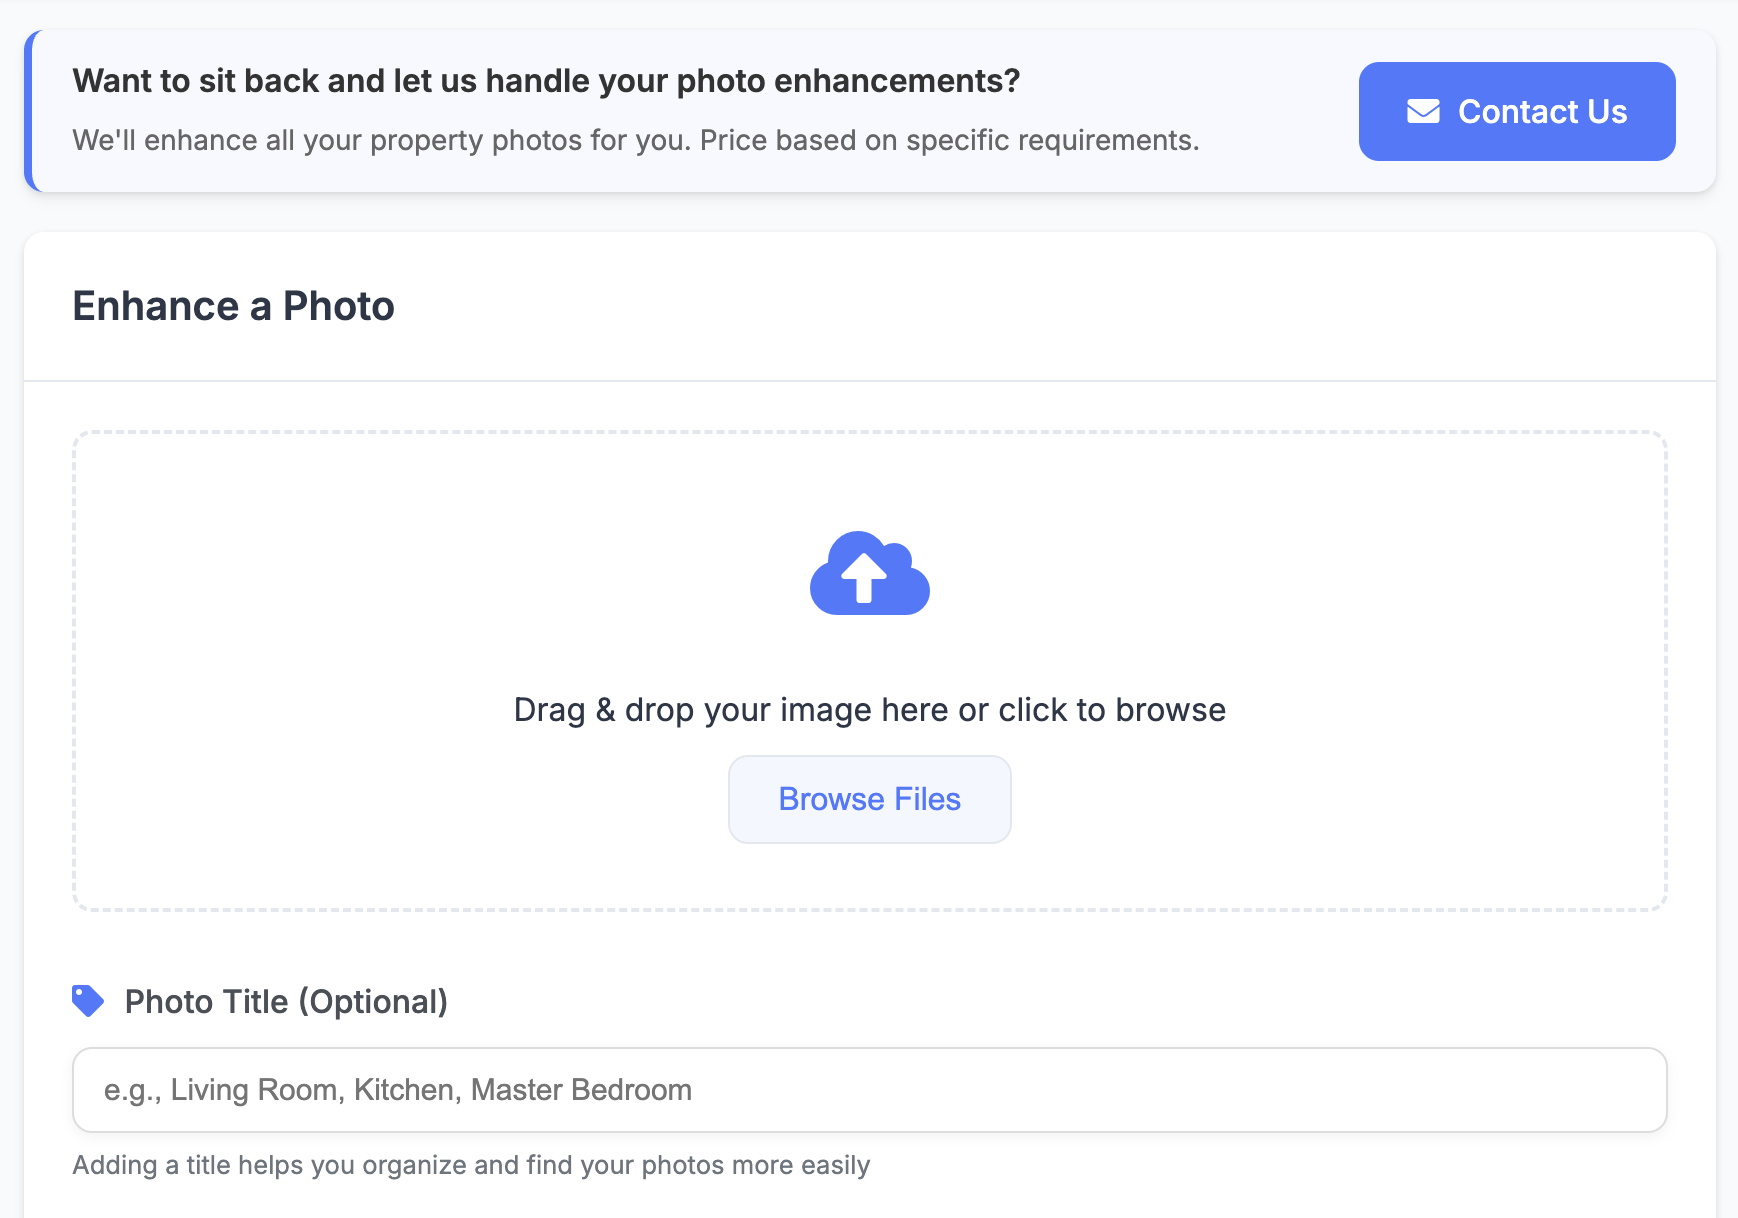Click the banner headline about photo enhancements

[546, 81]
